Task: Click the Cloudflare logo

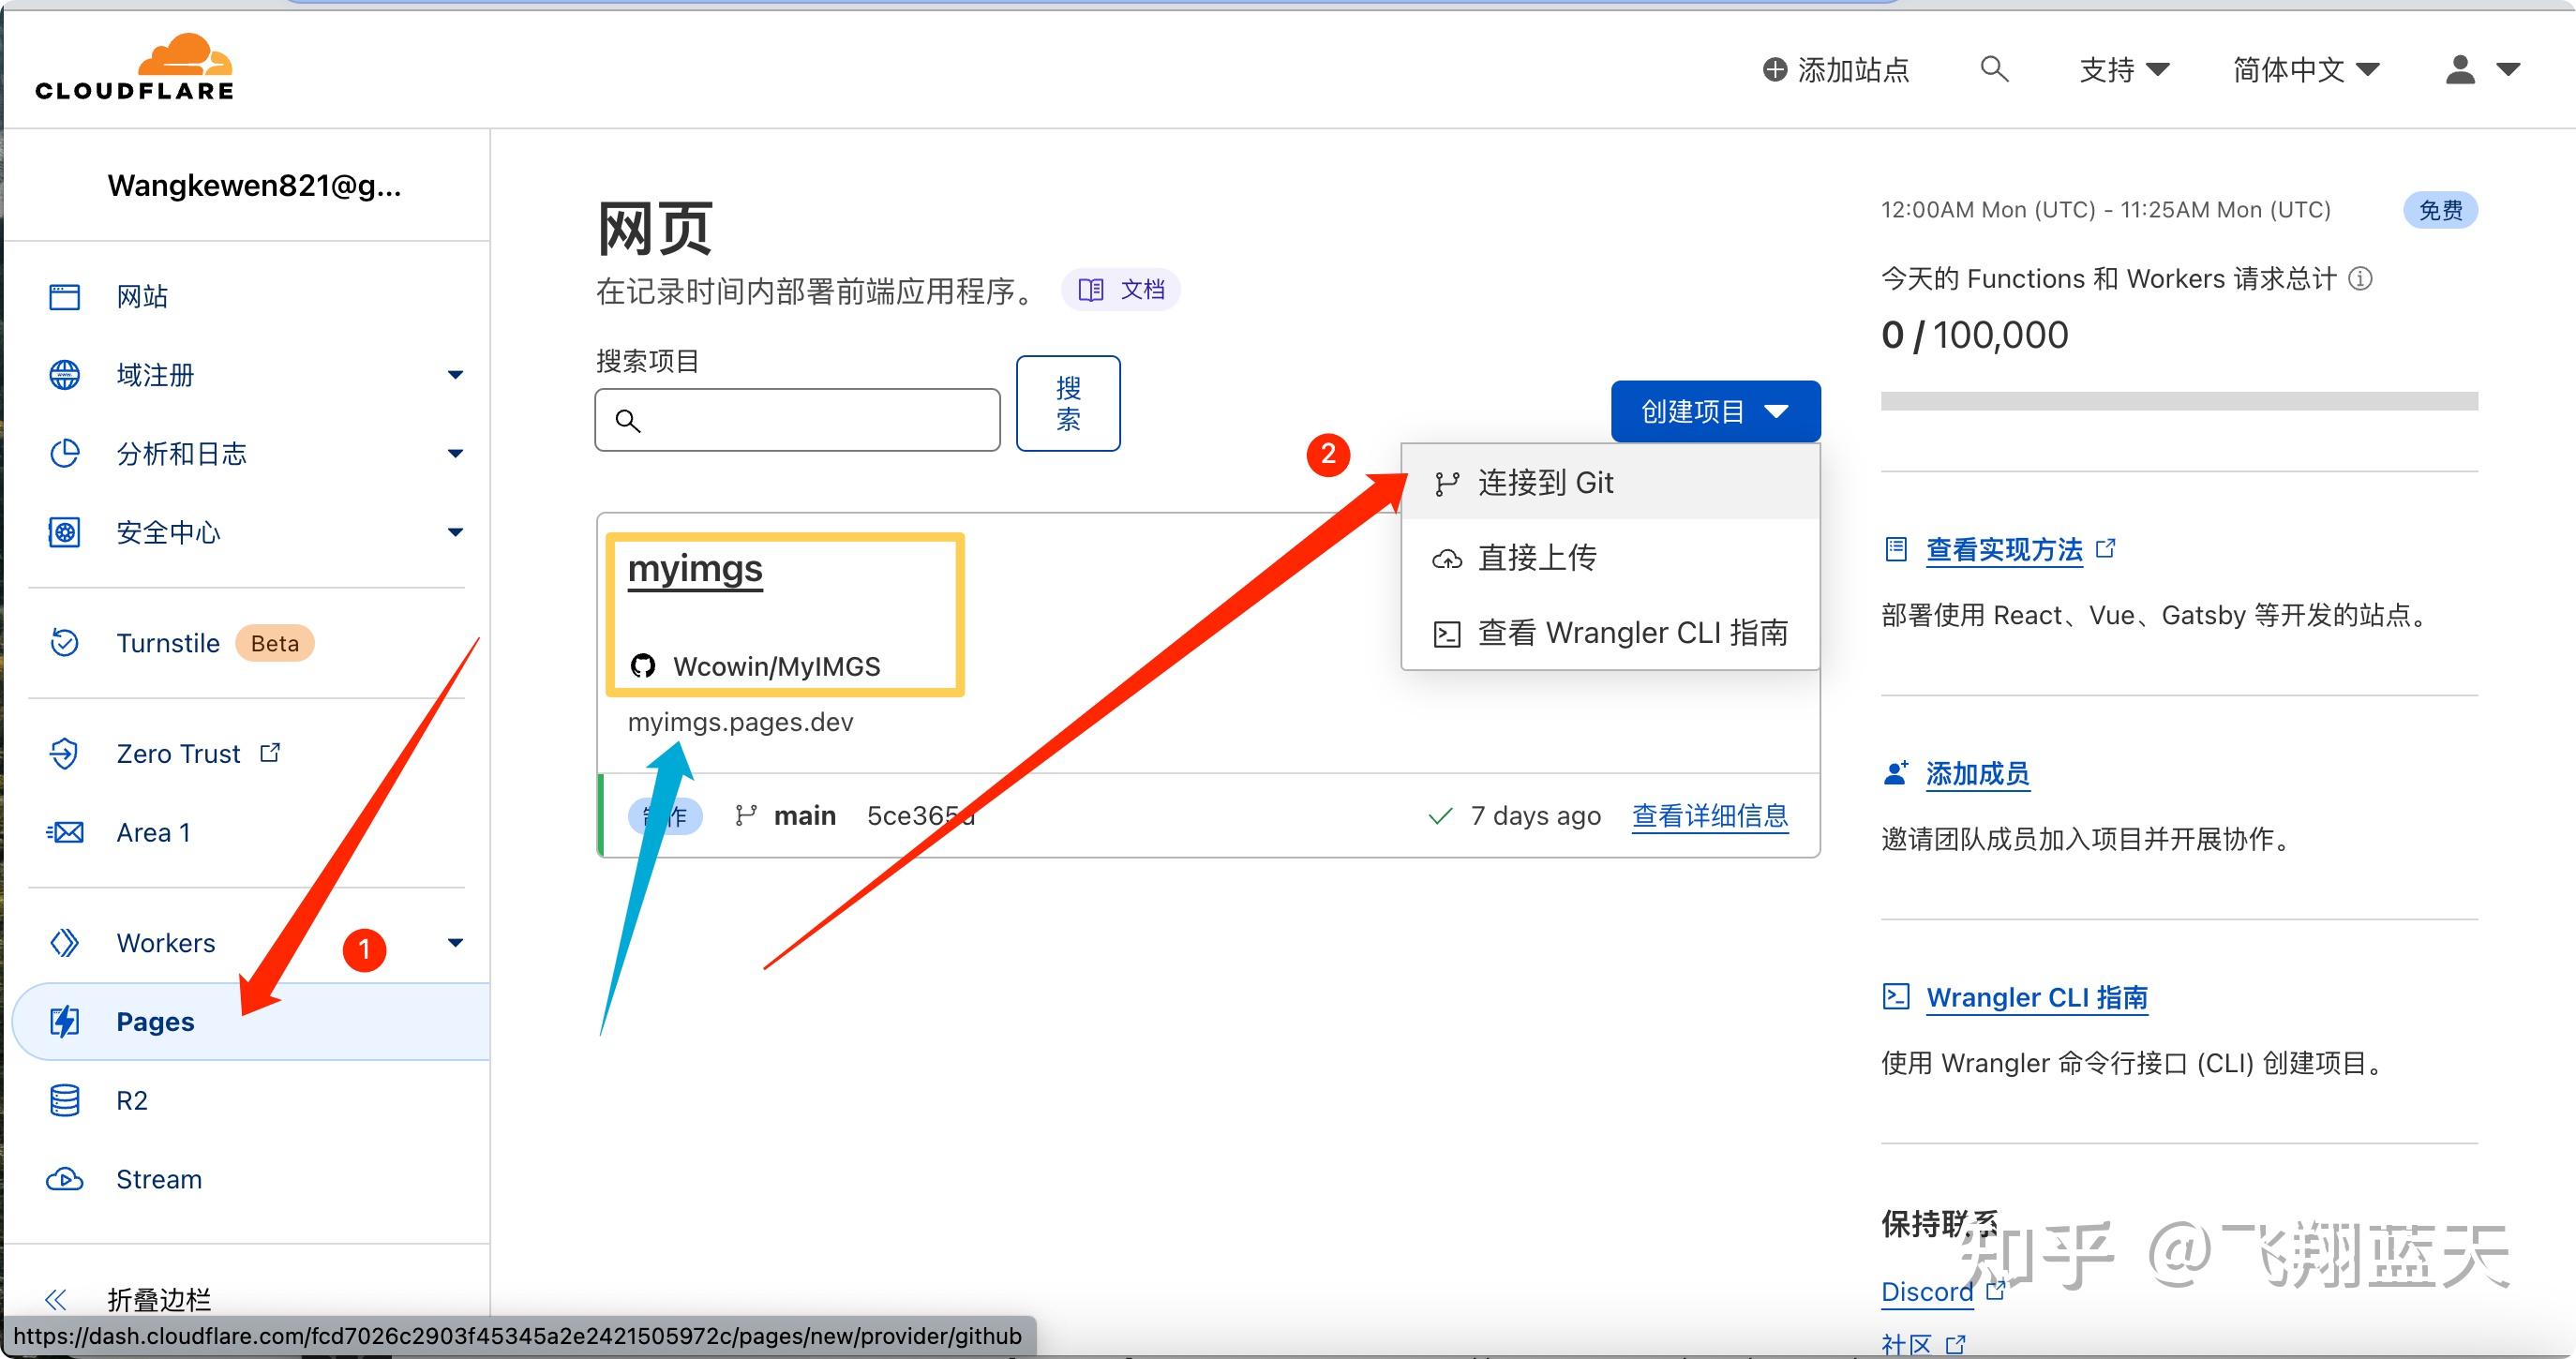Action: coord(135,68)
